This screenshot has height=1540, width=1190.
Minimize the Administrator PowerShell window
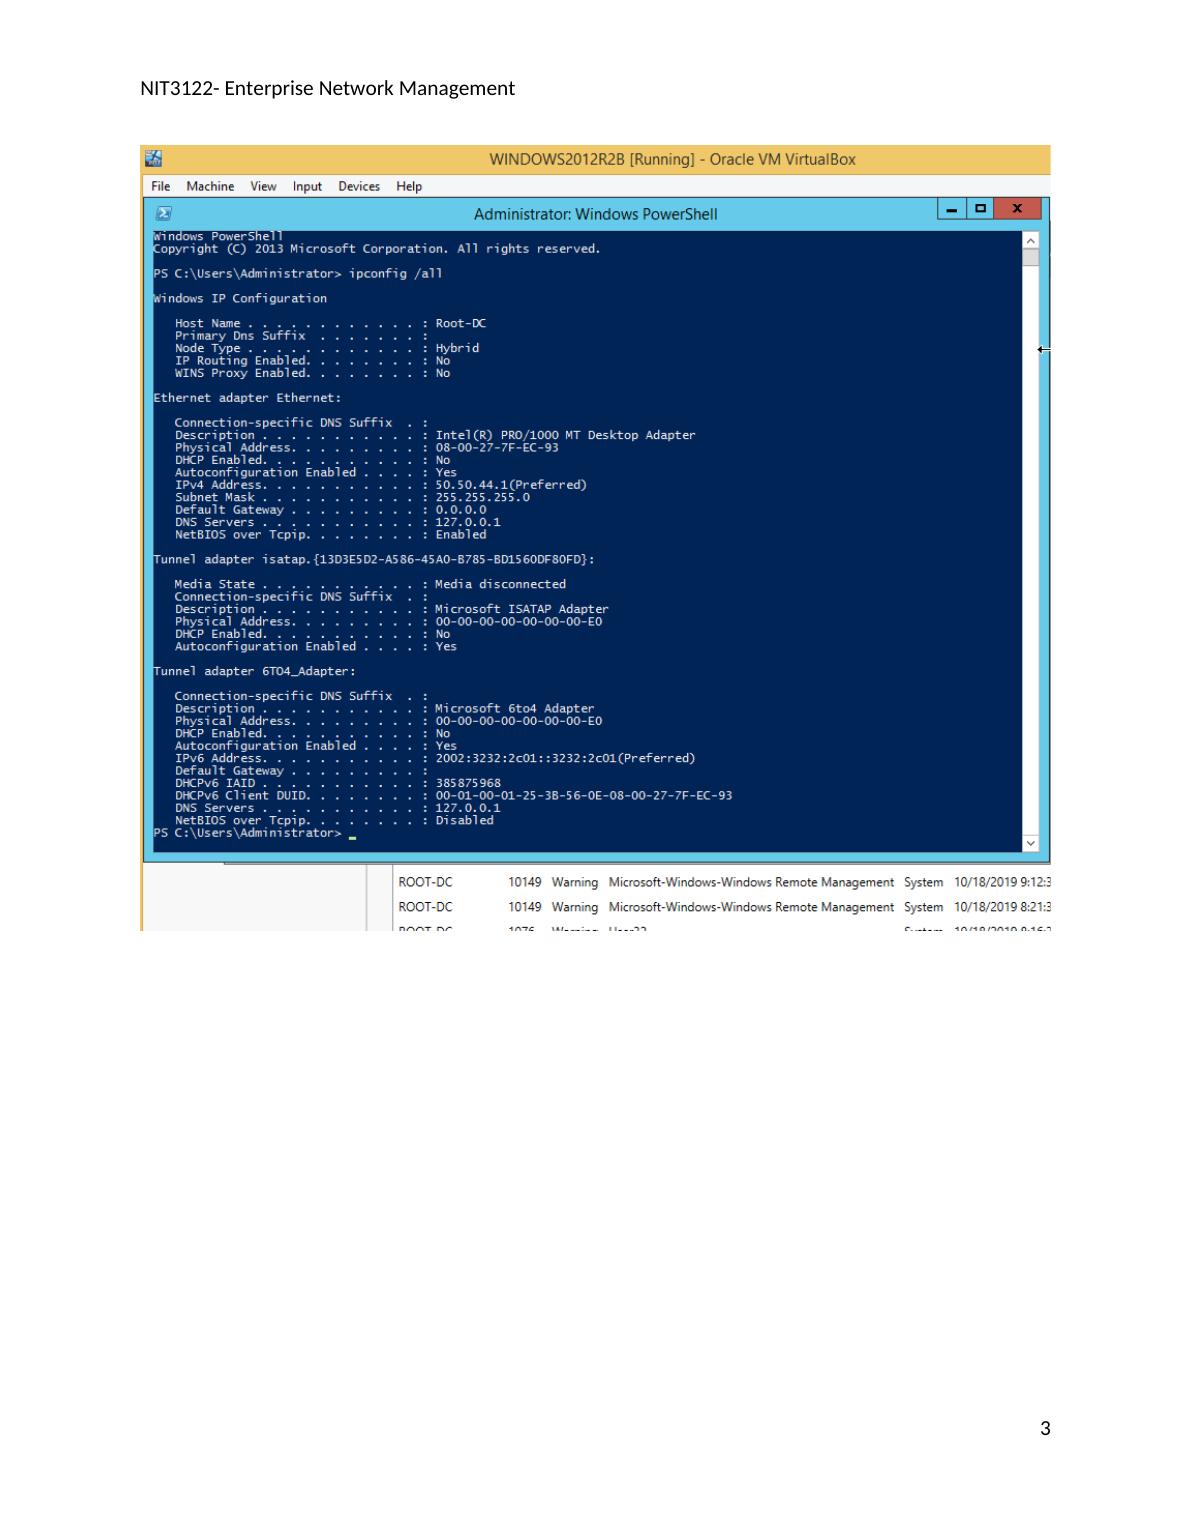tap(952, 209)
